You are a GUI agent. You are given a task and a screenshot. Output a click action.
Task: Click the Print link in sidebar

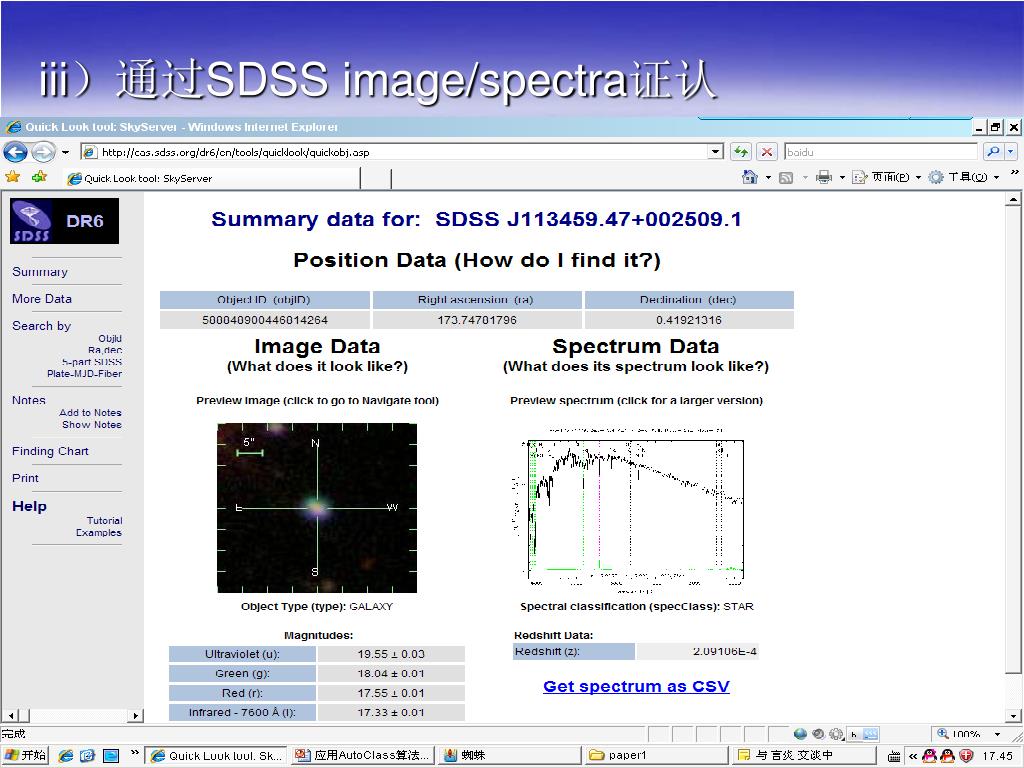25,478
